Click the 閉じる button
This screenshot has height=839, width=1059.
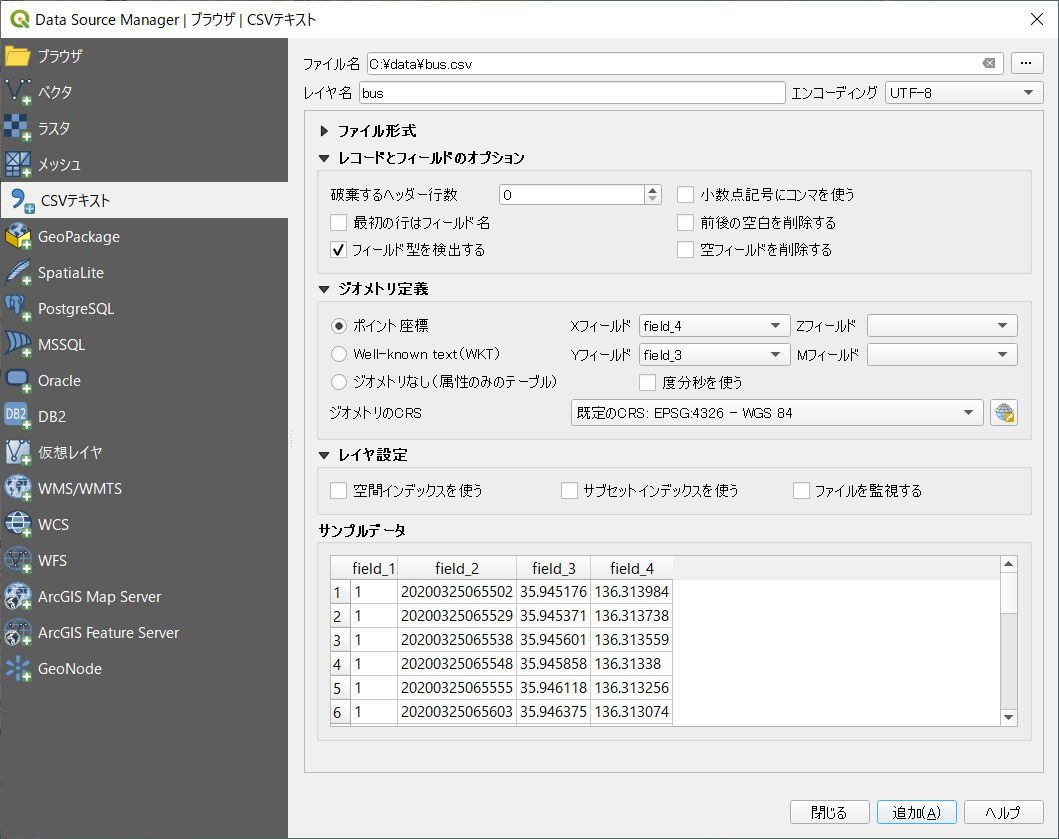[x=829, y=812]
